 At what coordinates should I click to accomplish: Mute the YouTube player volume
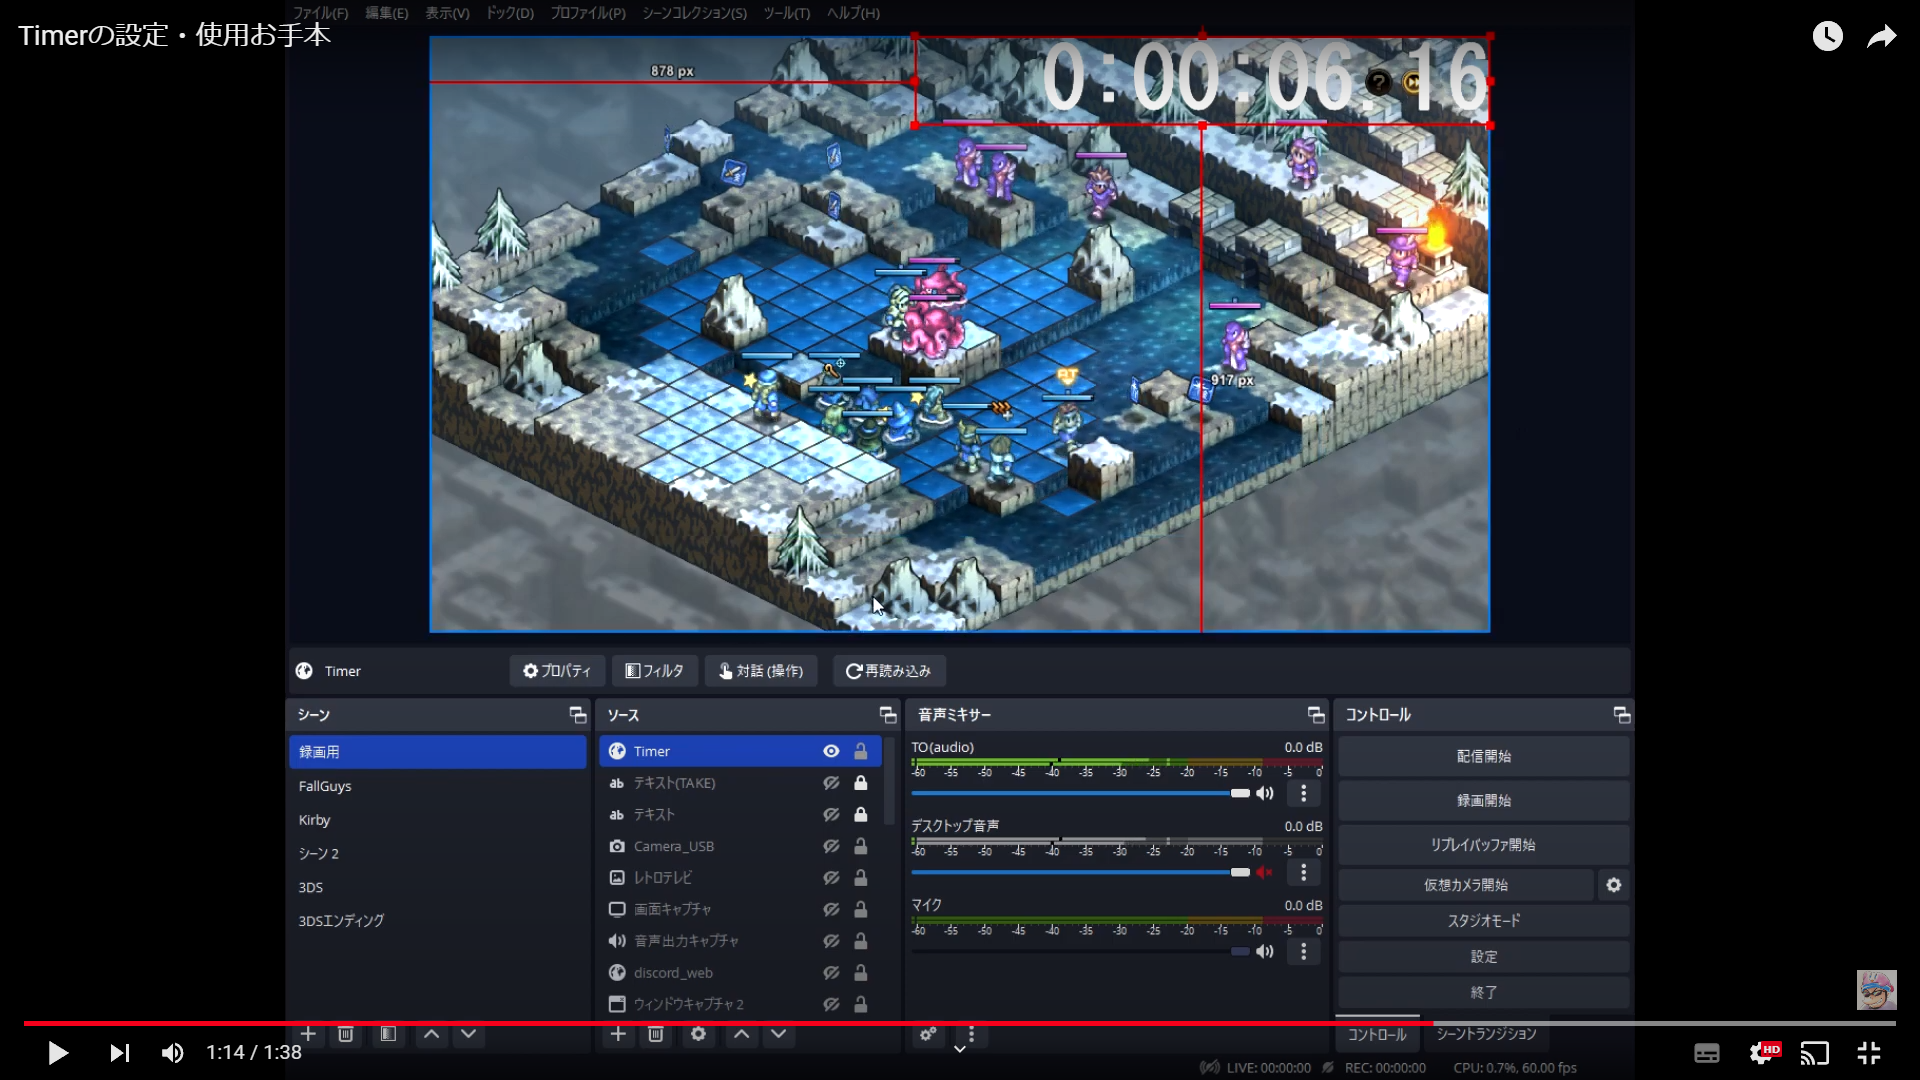(172, 1053)
